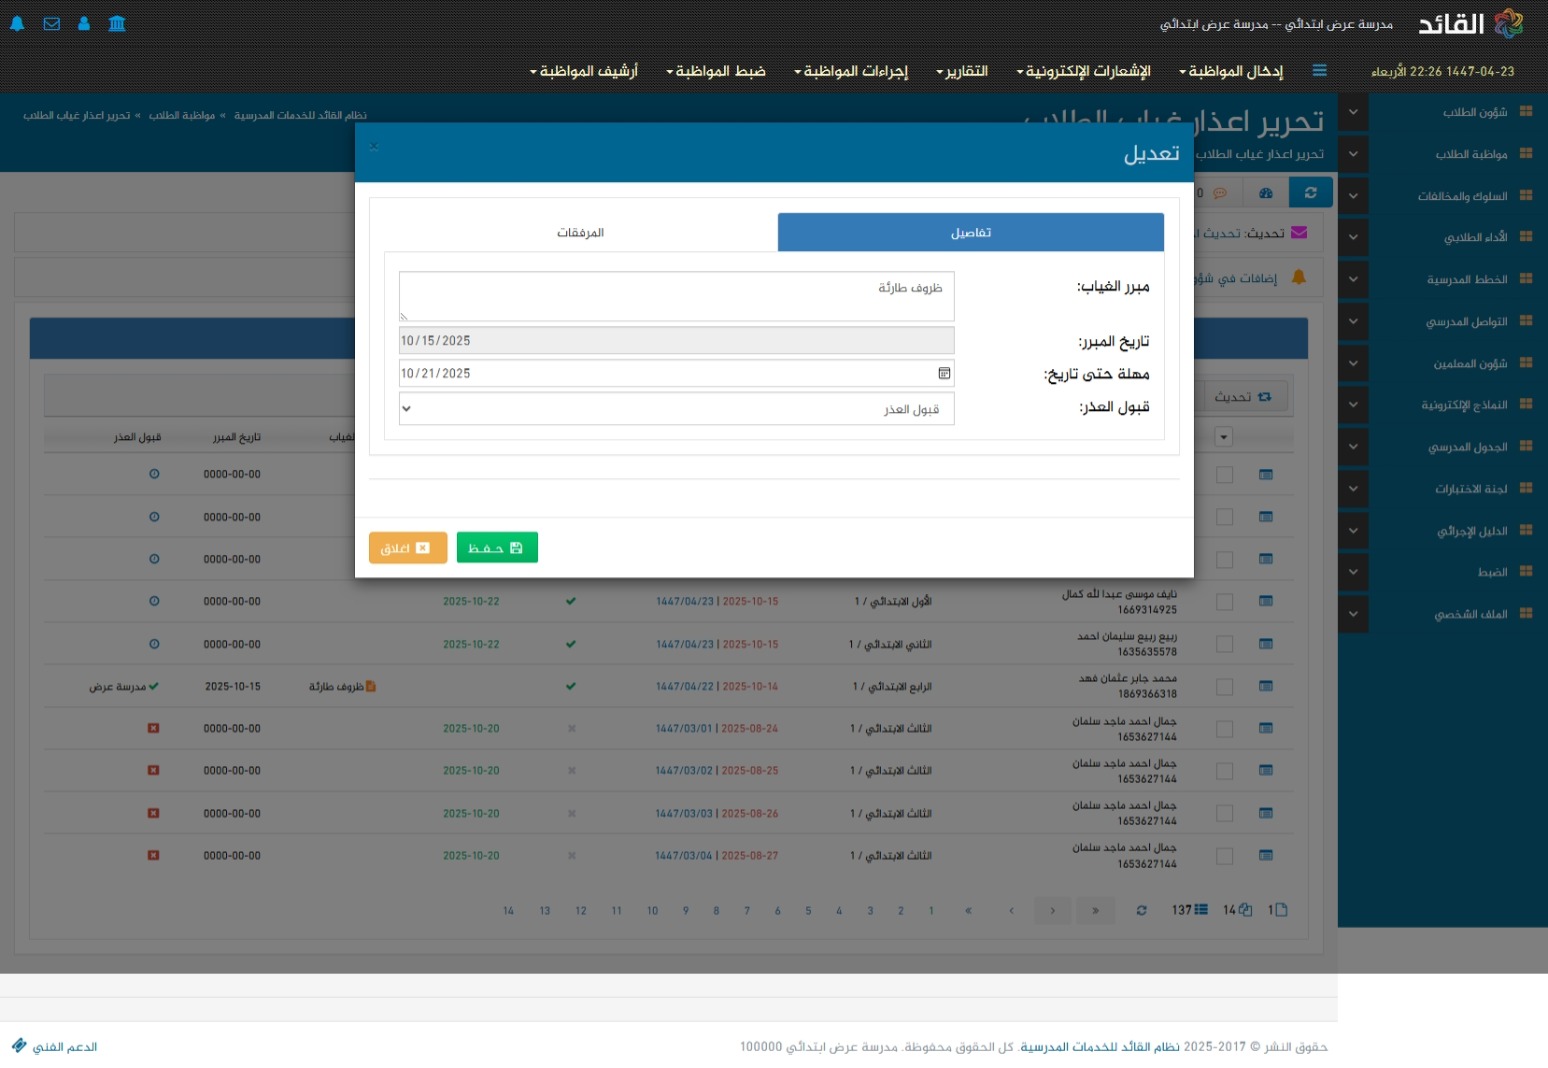Click the dashboard palette icon in the toolbar
The width and height of the screenshot is (1548, 1068).
pyautogui.click(x=1266, y=193)
